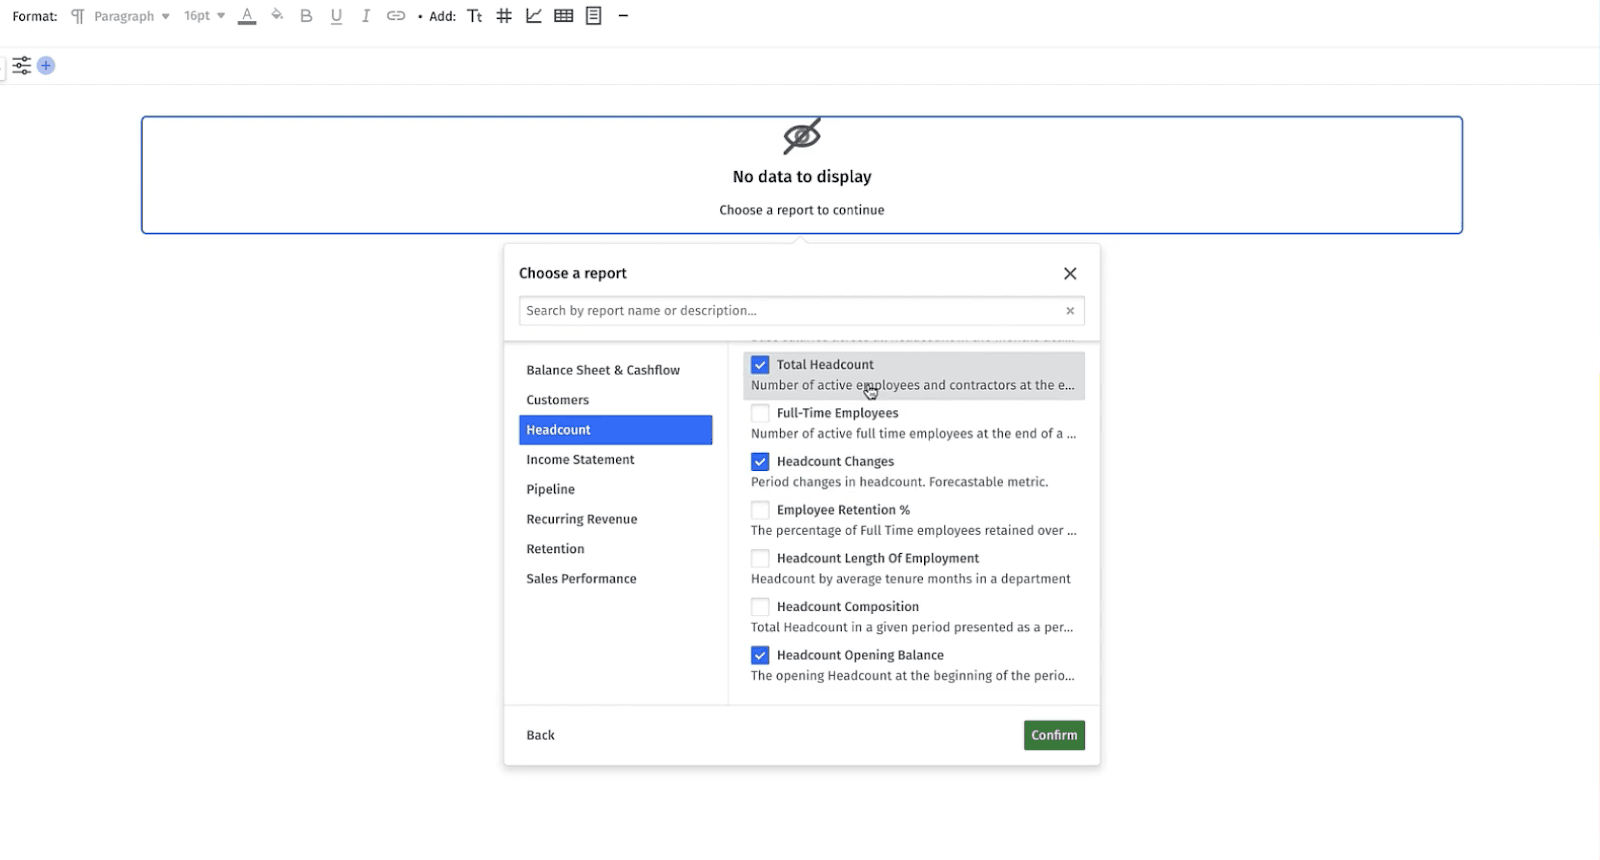
Task: Select the Retention category
Action: click(x=615, y=549)
